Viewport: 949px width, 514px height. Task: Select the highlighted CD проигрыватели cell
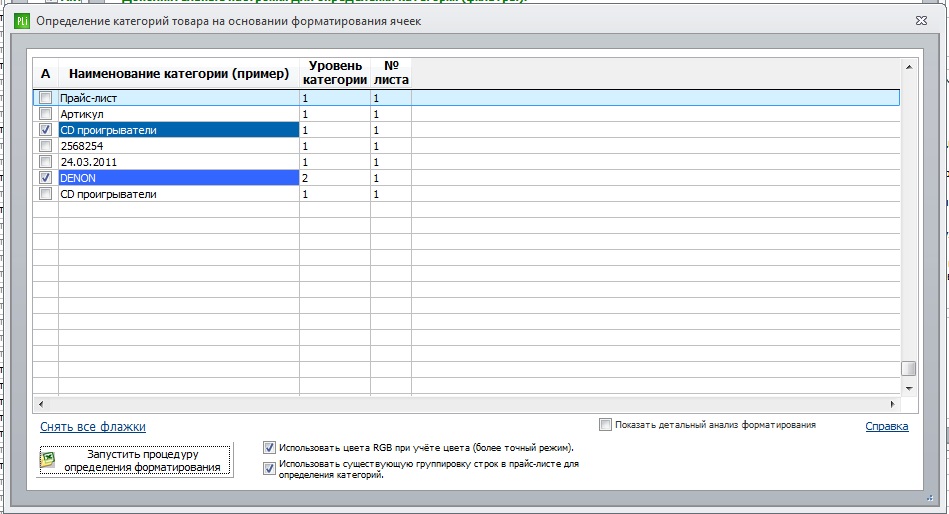click(x=179, y=130)
